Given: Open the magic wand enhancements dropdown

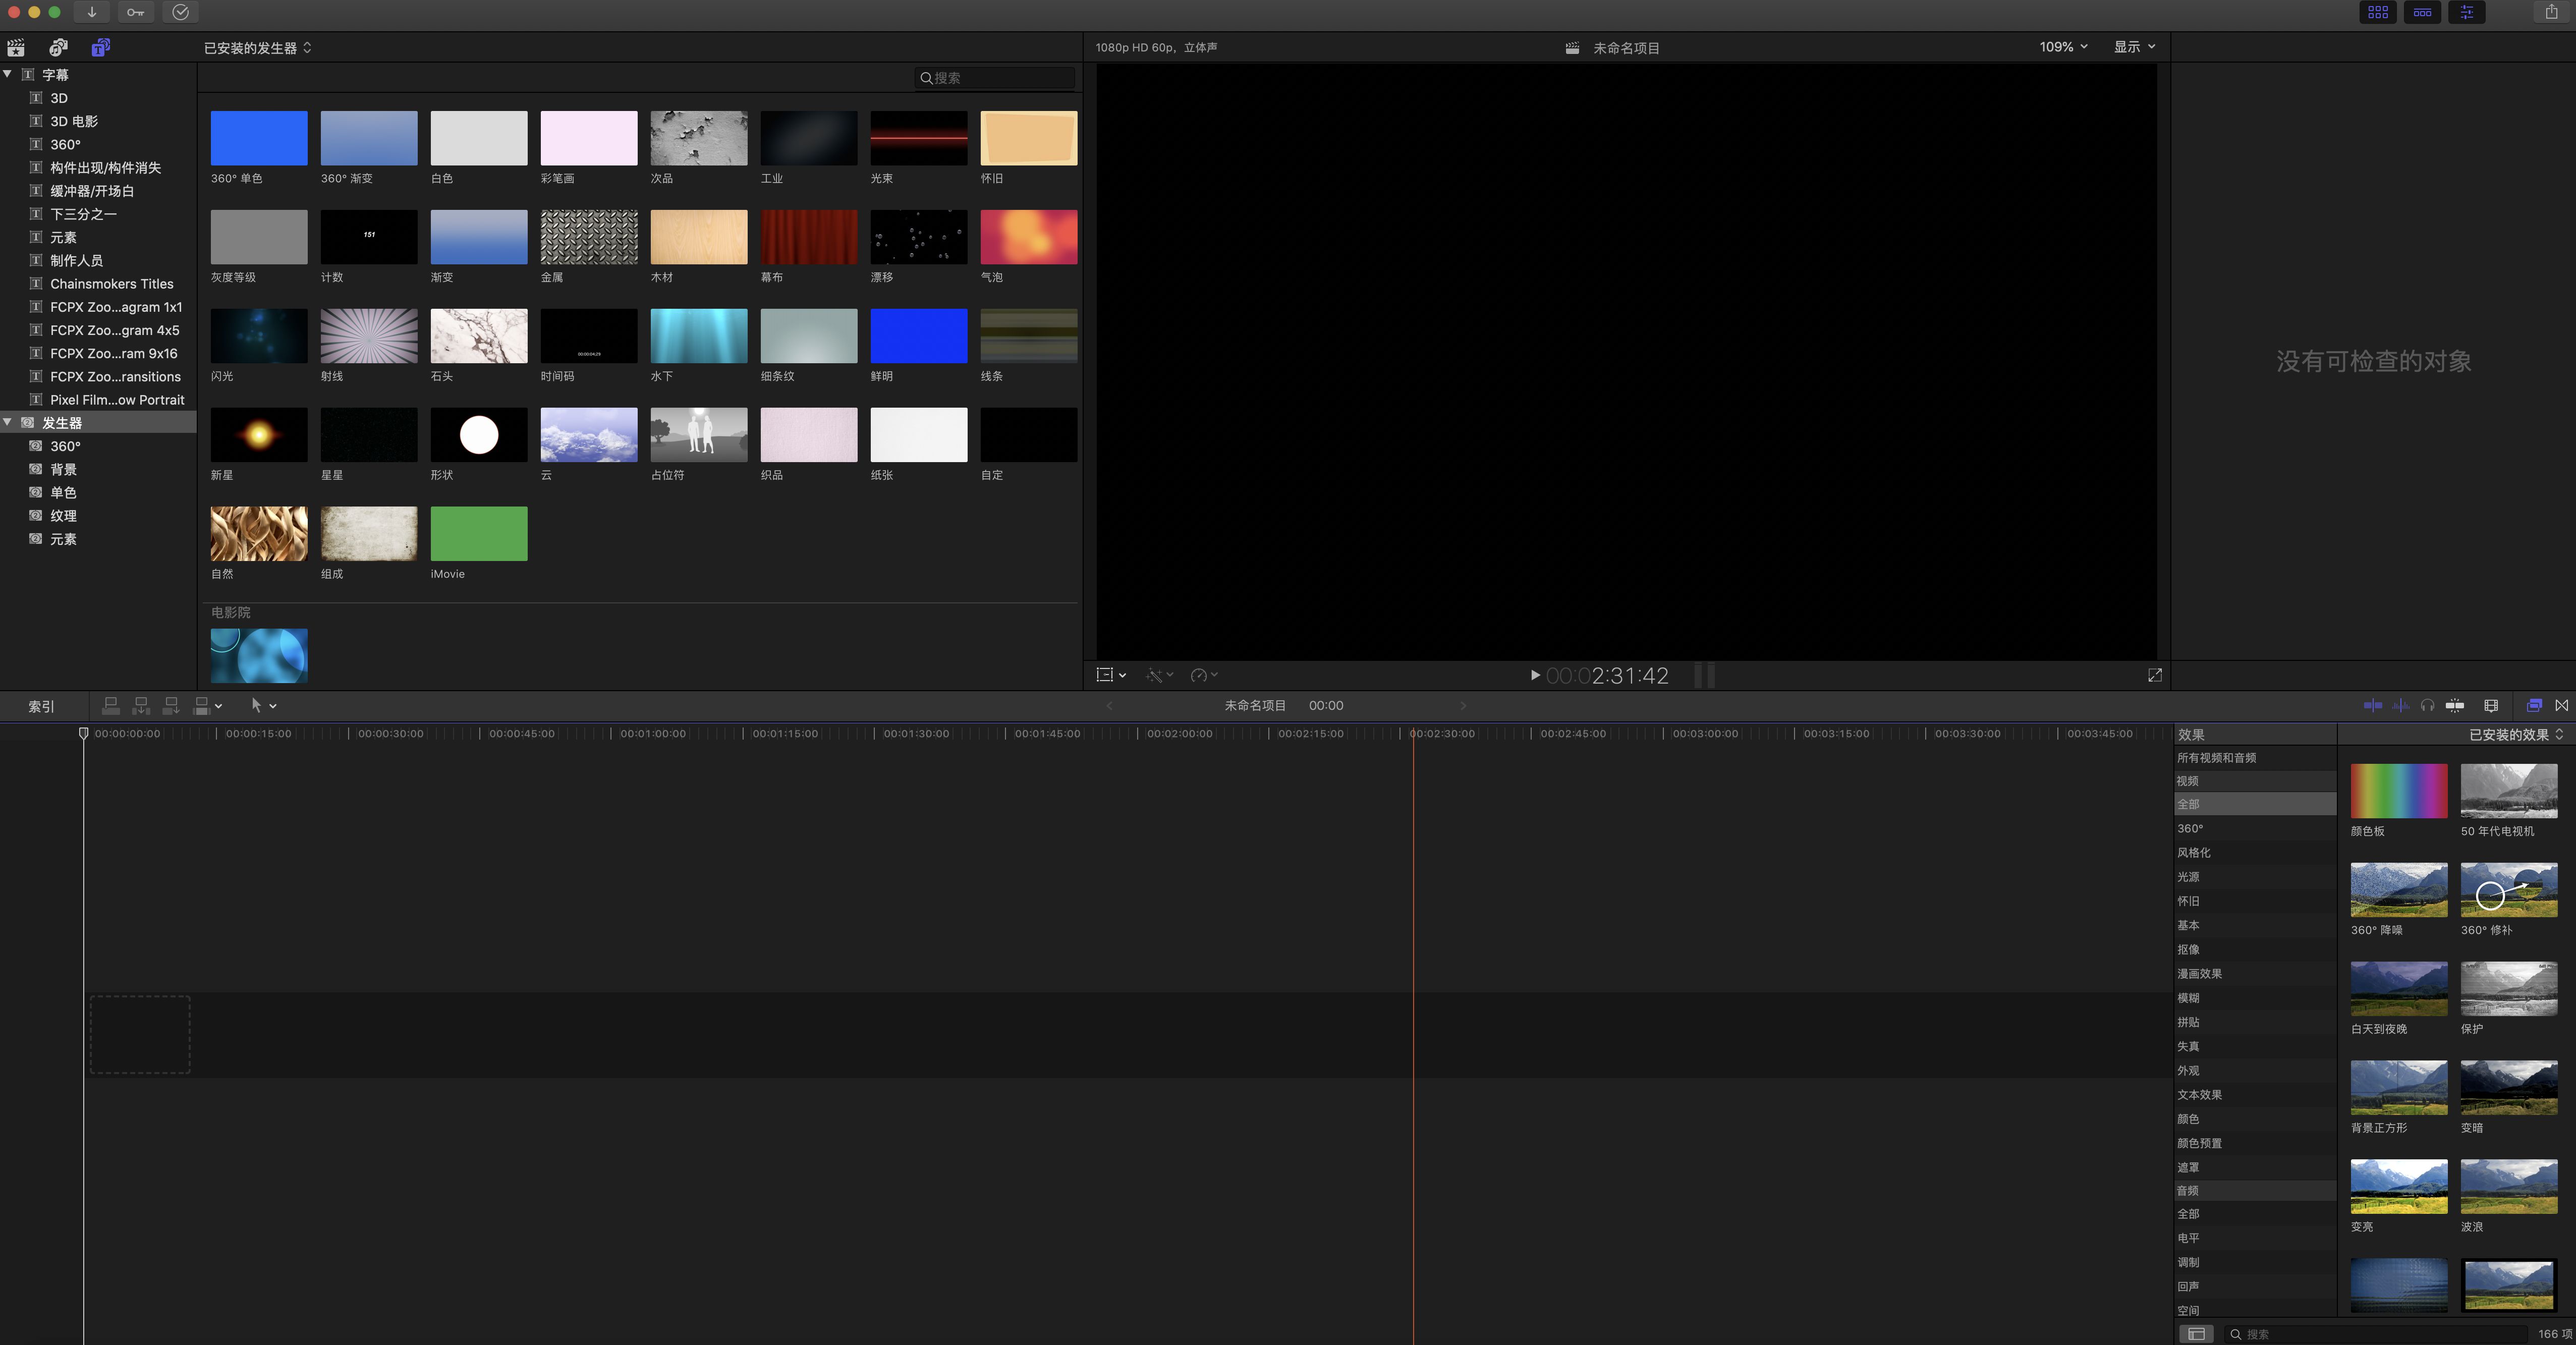Looking at the screenshot, I should click(x=1160, y=675).
